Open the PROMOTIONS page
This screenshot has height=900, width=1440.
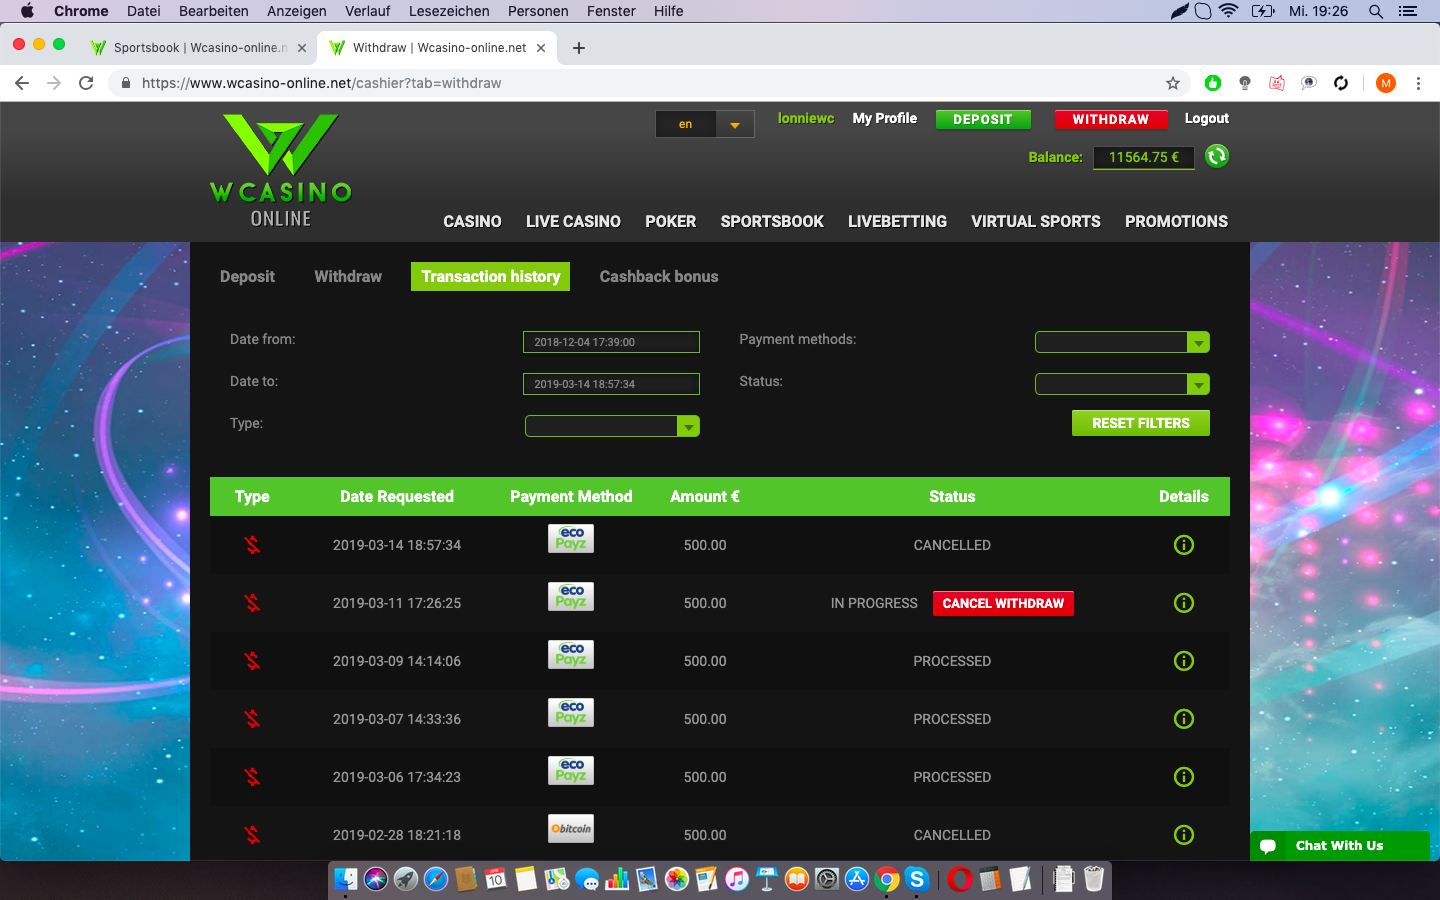[x=1176, y=221]
